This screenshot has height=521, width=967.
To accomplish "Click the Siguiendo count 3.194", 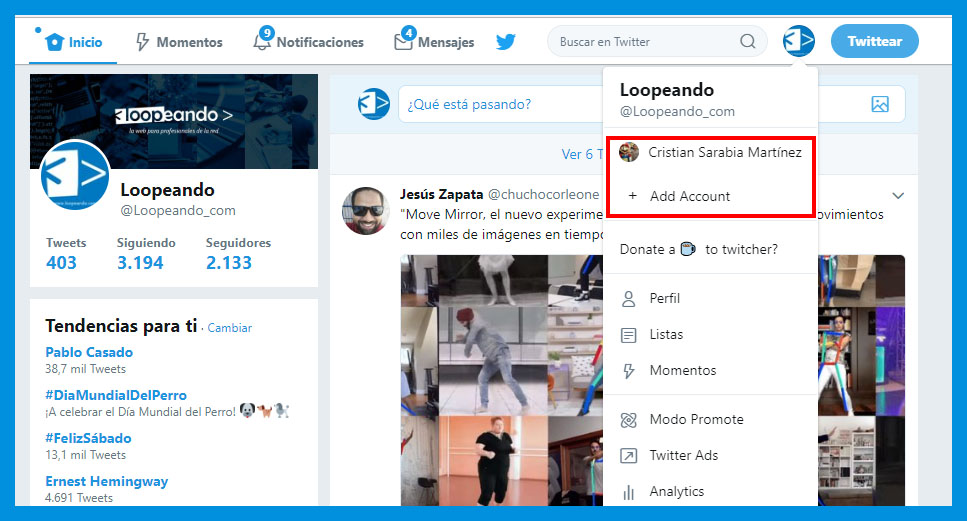I will click(140, 263).
